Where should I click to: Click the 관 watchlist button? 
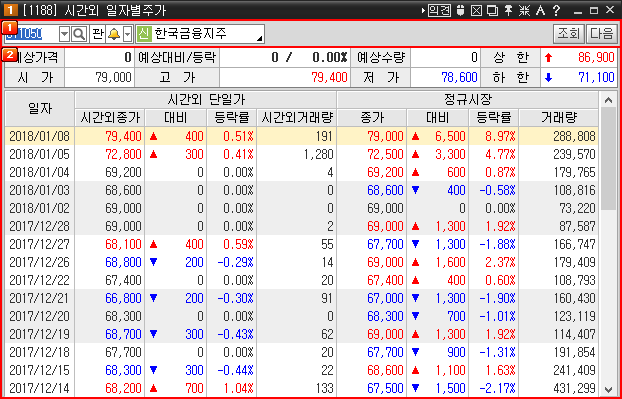98,35
